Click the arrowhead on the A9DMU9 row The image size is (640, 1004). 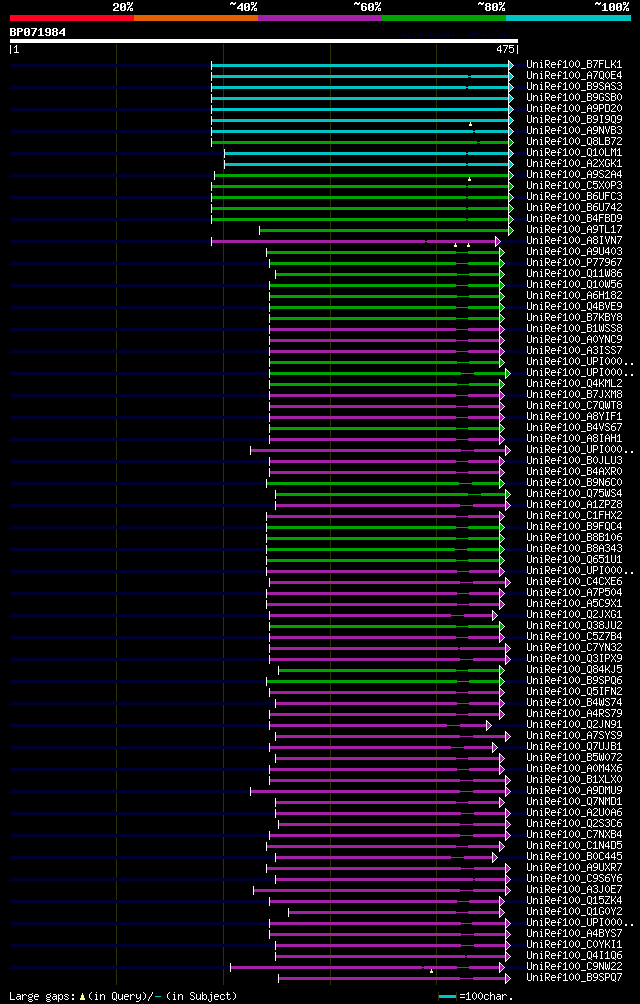click(508, 791)
